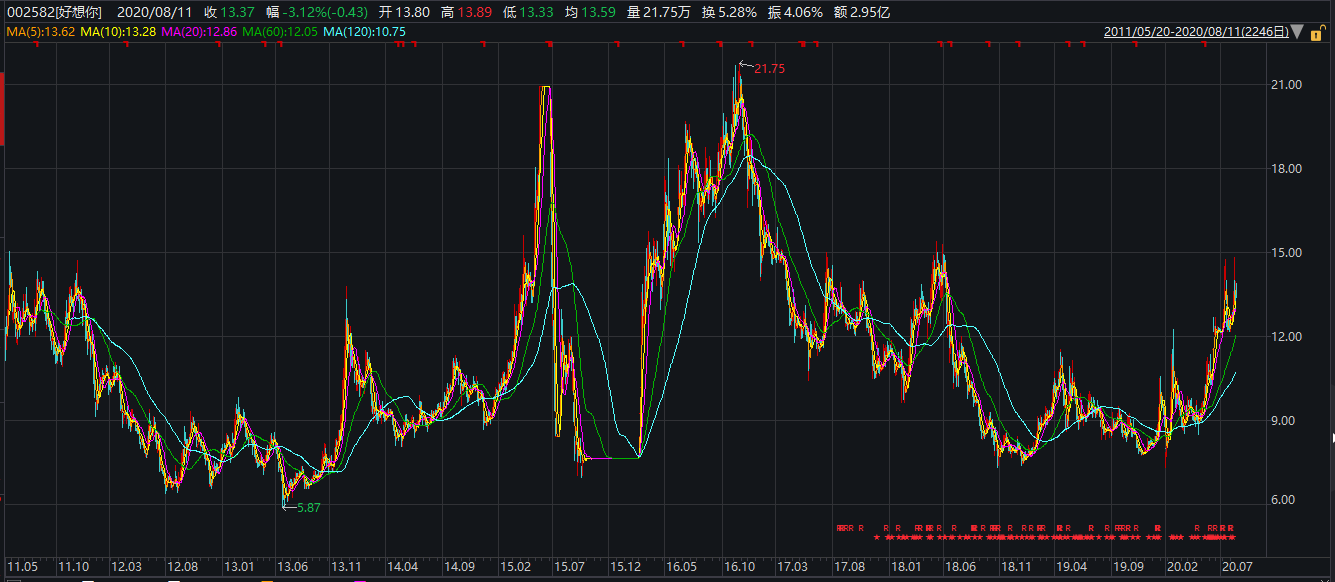Select the 20.07 label on time axis
Image resolution: width=1335 pixels, height=582 pixels.
(x=1235, y=567)
